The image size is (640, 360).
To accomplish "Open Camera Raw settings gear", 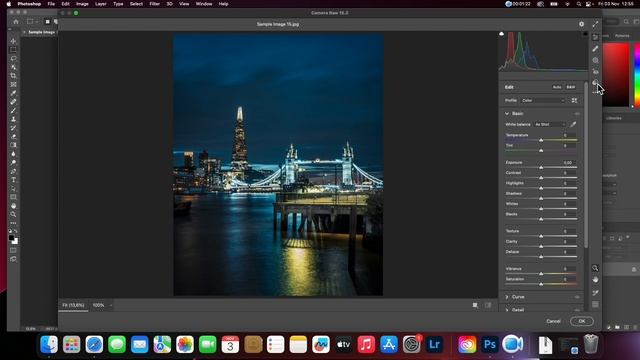I will pos(581,24).
